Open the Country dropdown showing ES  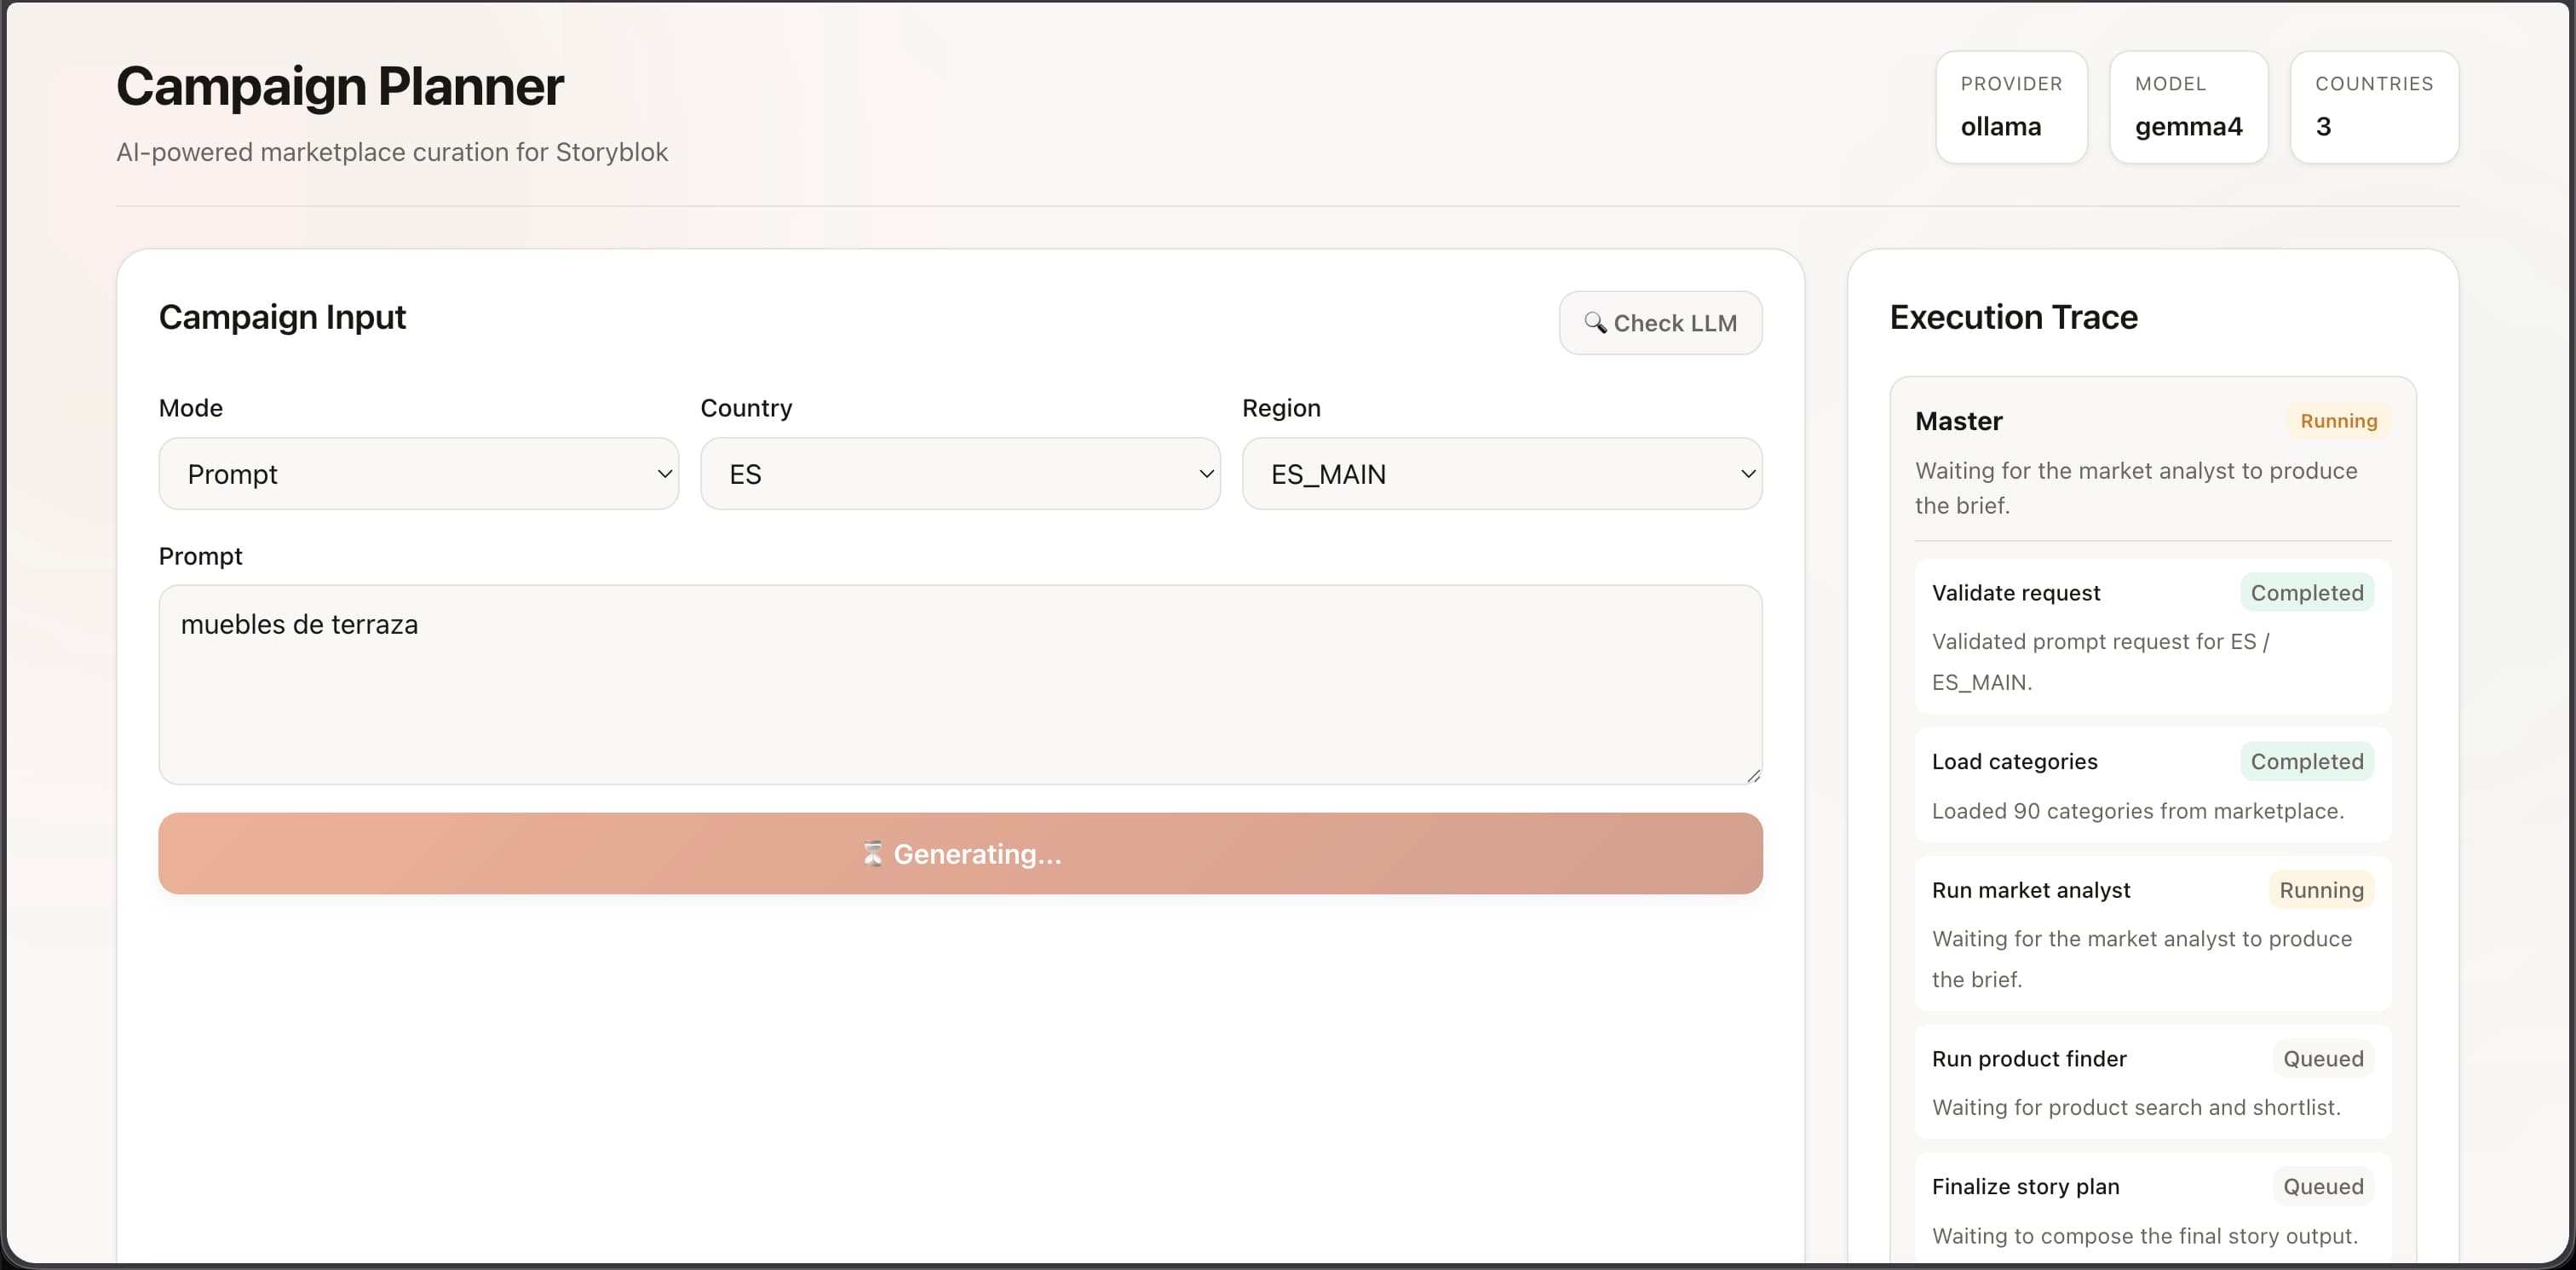960,474
